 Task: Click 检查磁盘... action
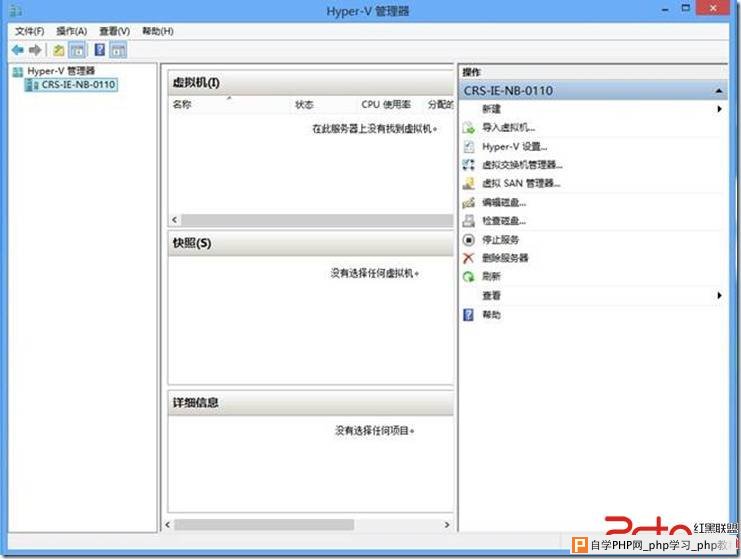504,221
